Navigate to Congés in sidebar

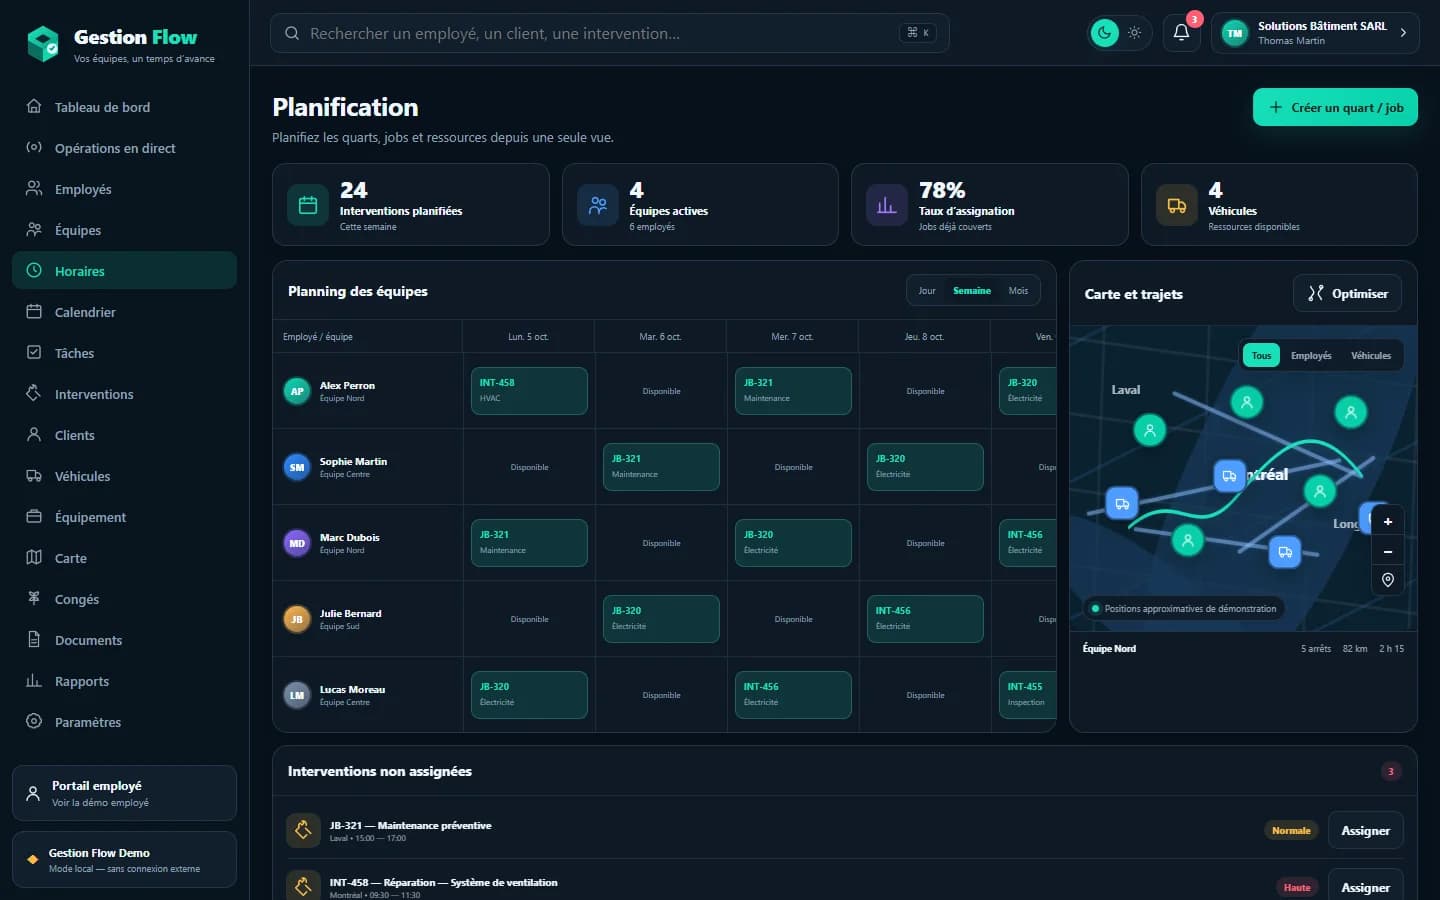[124, 599]
